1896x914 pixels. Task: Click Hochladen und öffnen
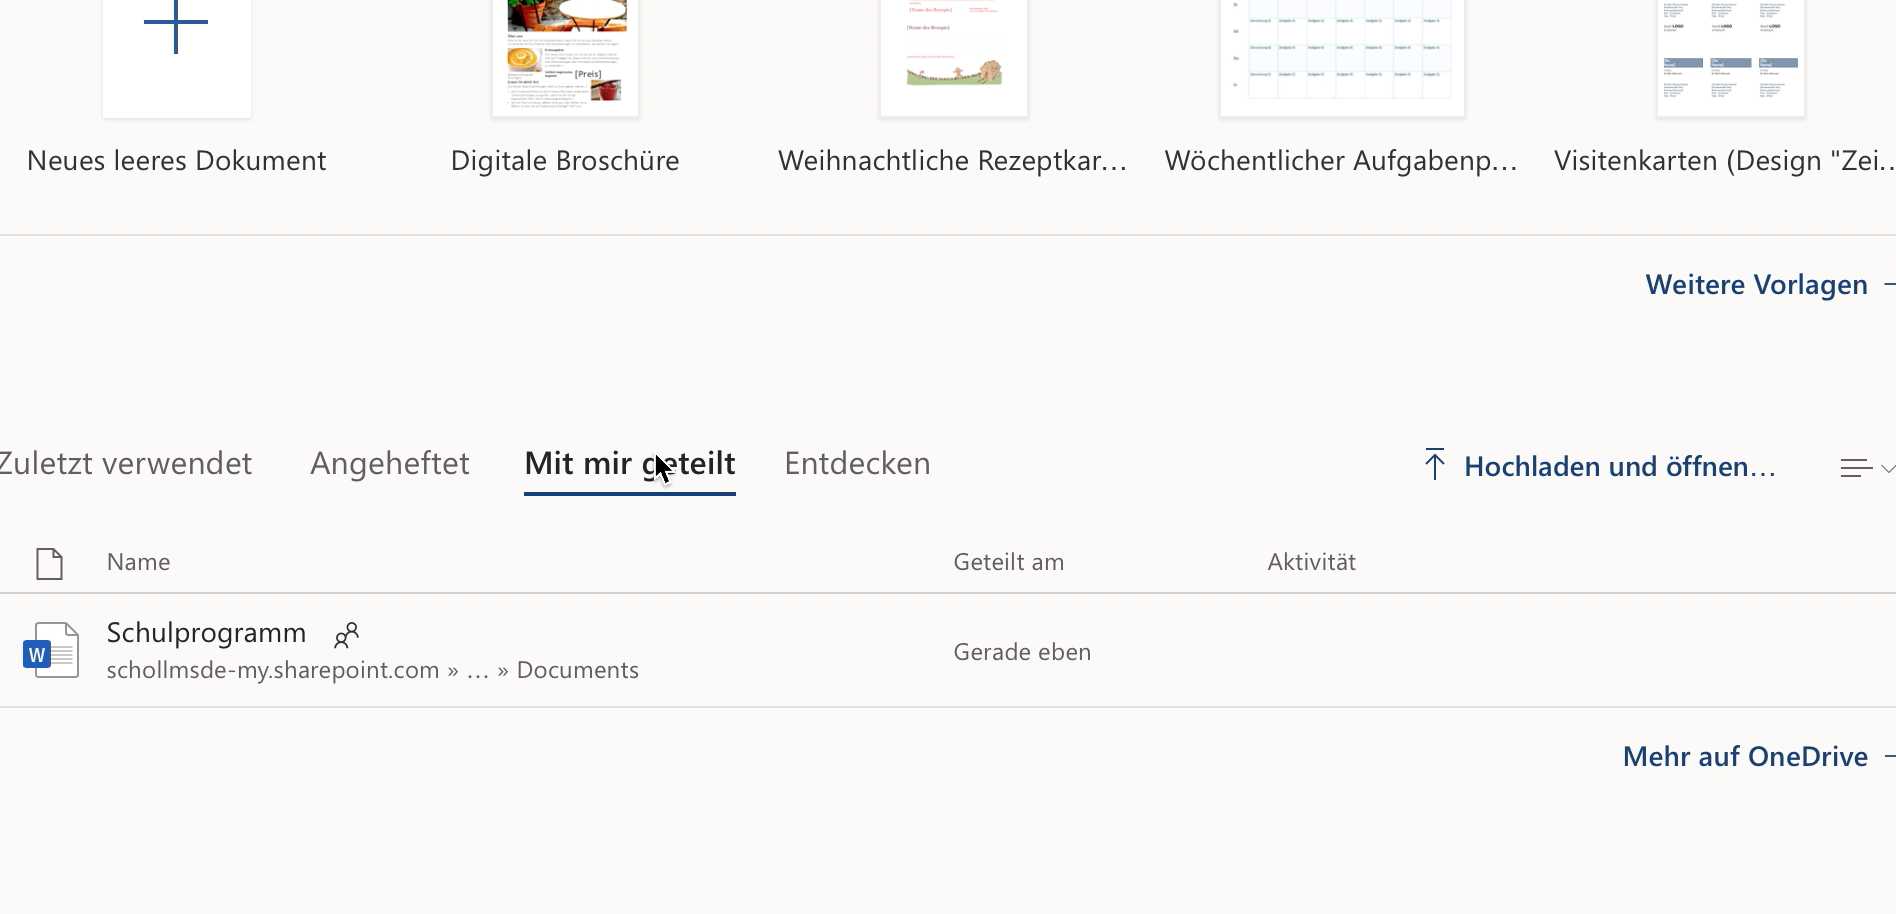(1619, 467)
